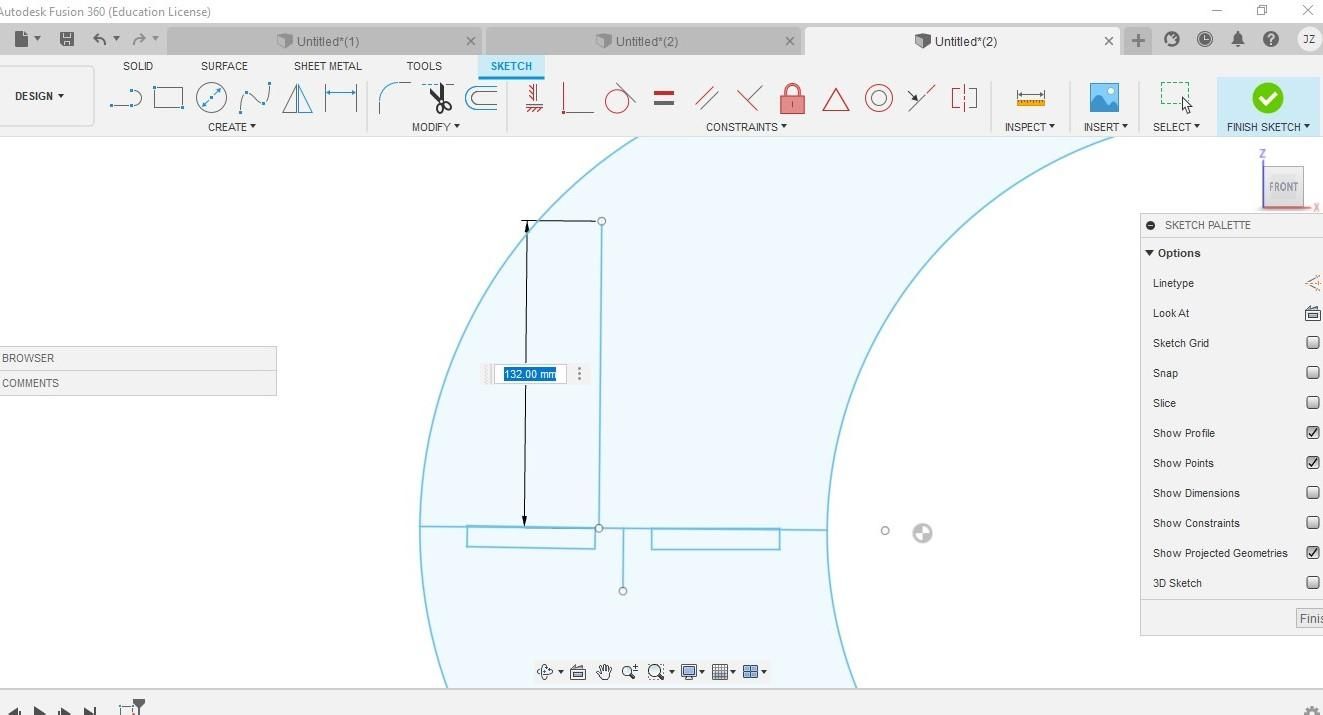The image size is (1323, 715).
Task: Apply Coincident constraint
Action: (576, 98)
